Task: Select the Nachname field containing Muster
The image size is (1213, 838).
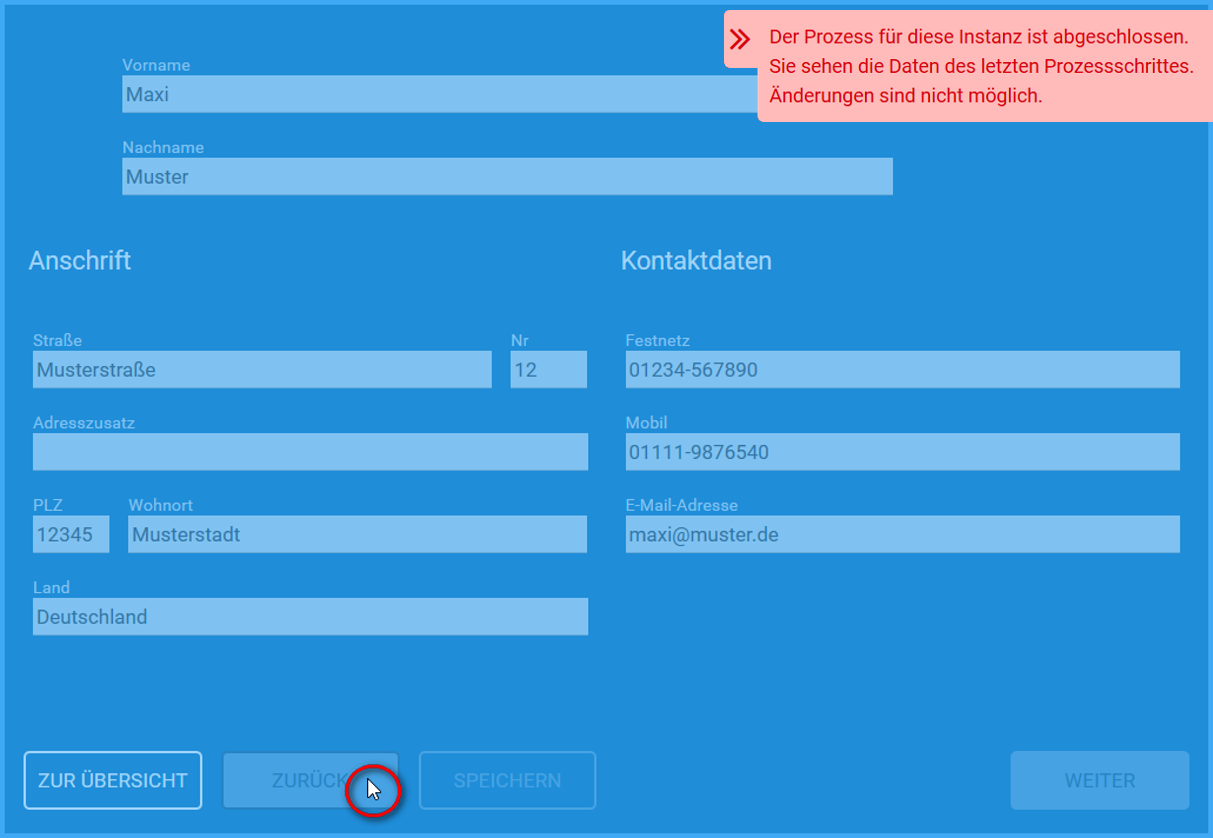Action: 507,177
